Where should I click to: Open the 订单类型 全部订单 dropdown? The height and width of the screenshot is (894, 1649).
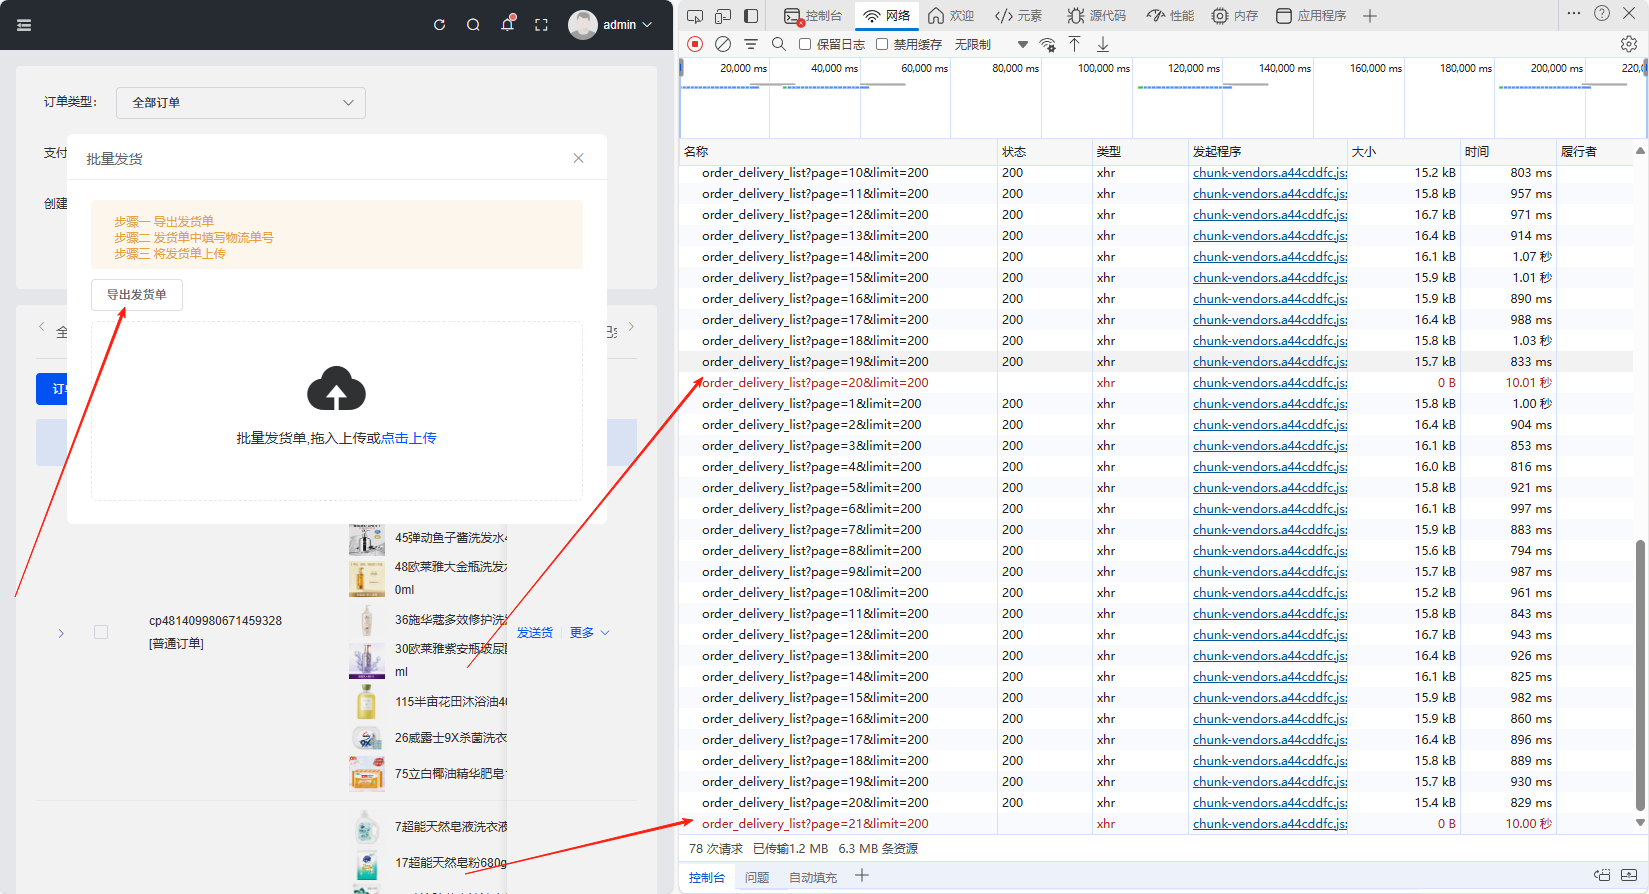(241, 103)
